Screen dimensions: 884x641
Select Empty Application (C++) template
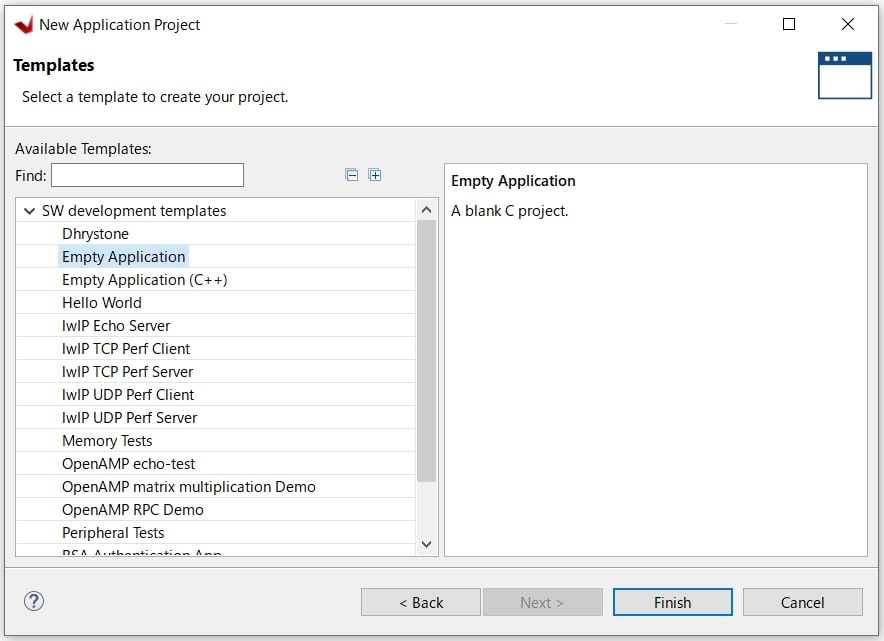pyautogui.click(x=145, y=280)
